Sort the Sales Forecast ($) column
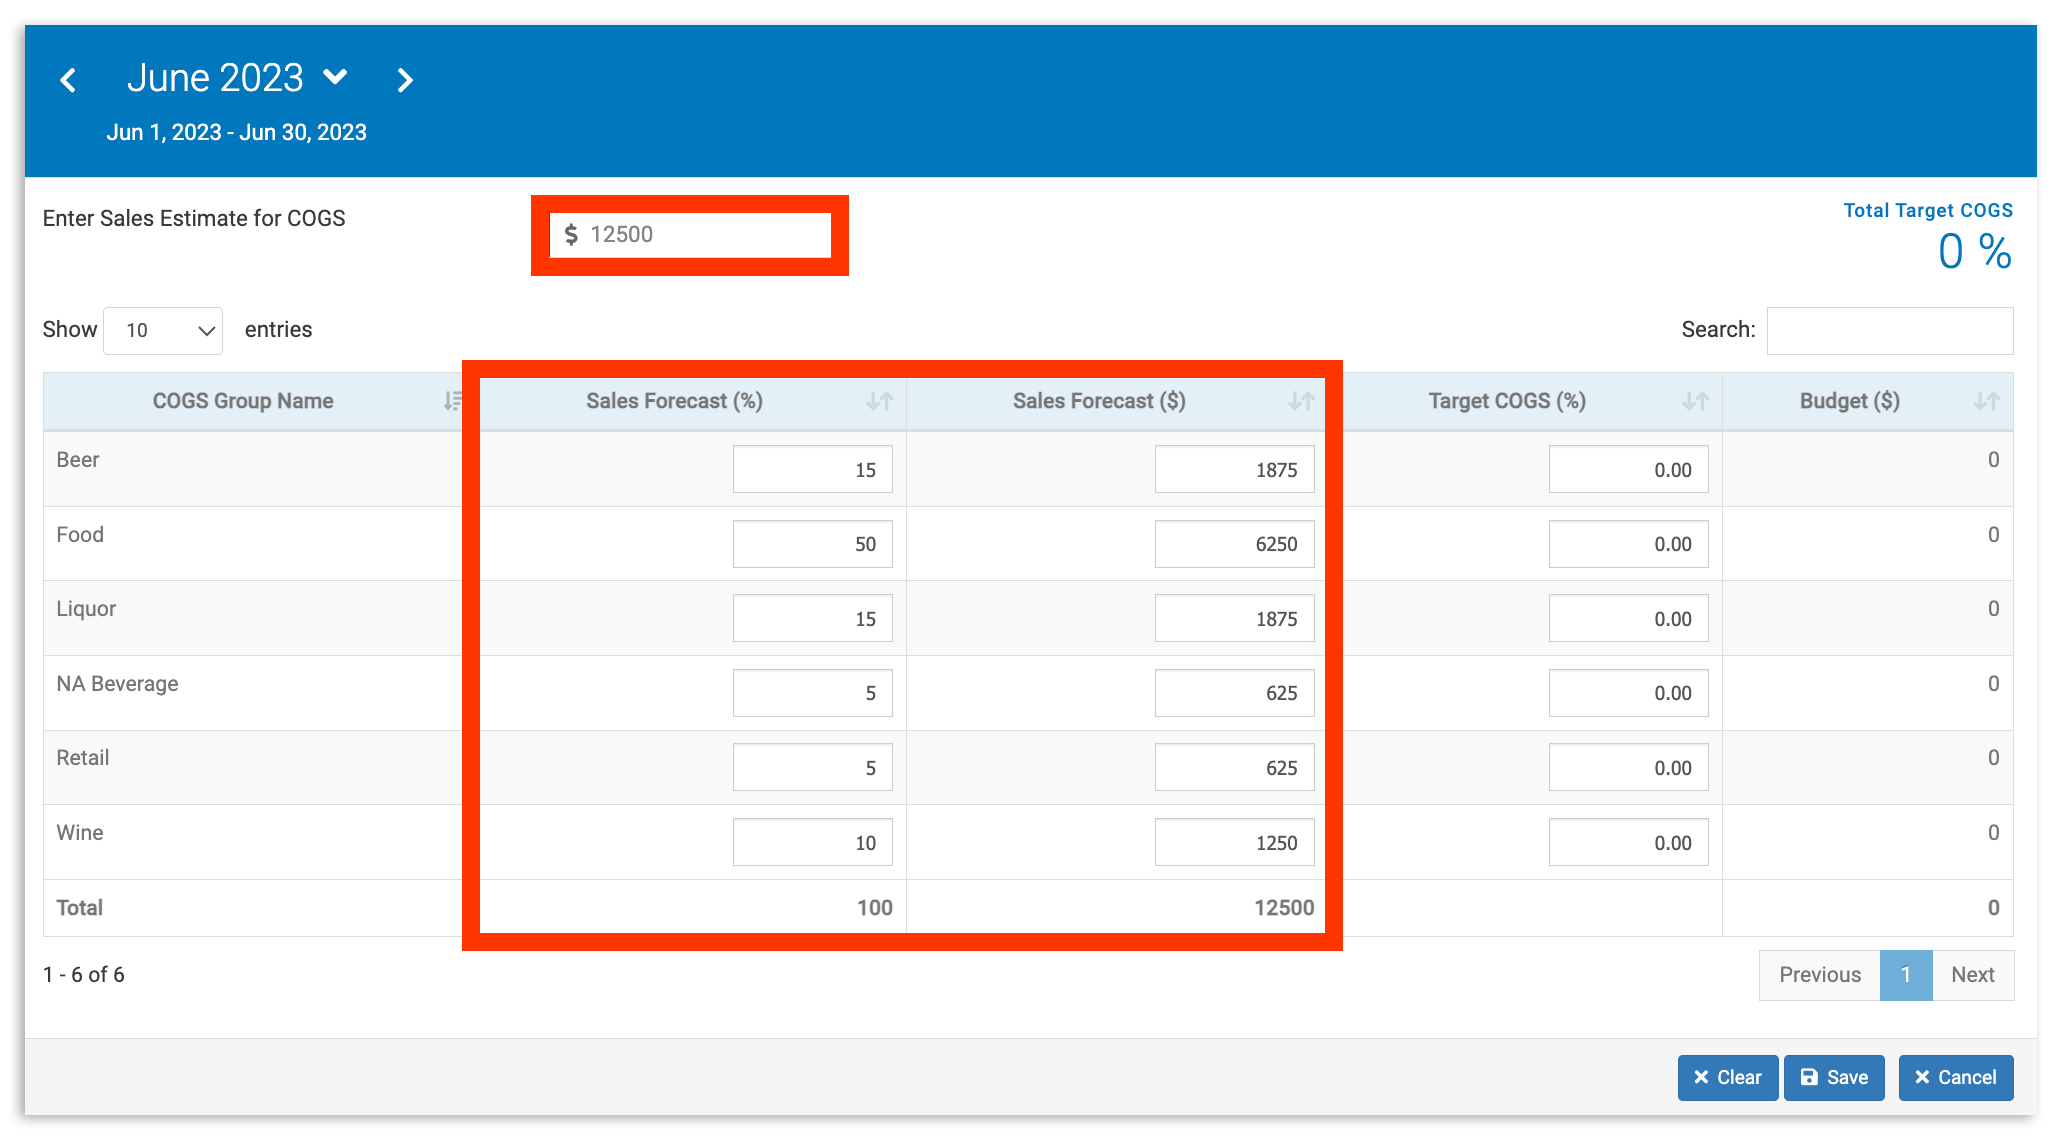This screenshot has width=2062, height=1140. pyautogui.click(x=1301, y=400)
